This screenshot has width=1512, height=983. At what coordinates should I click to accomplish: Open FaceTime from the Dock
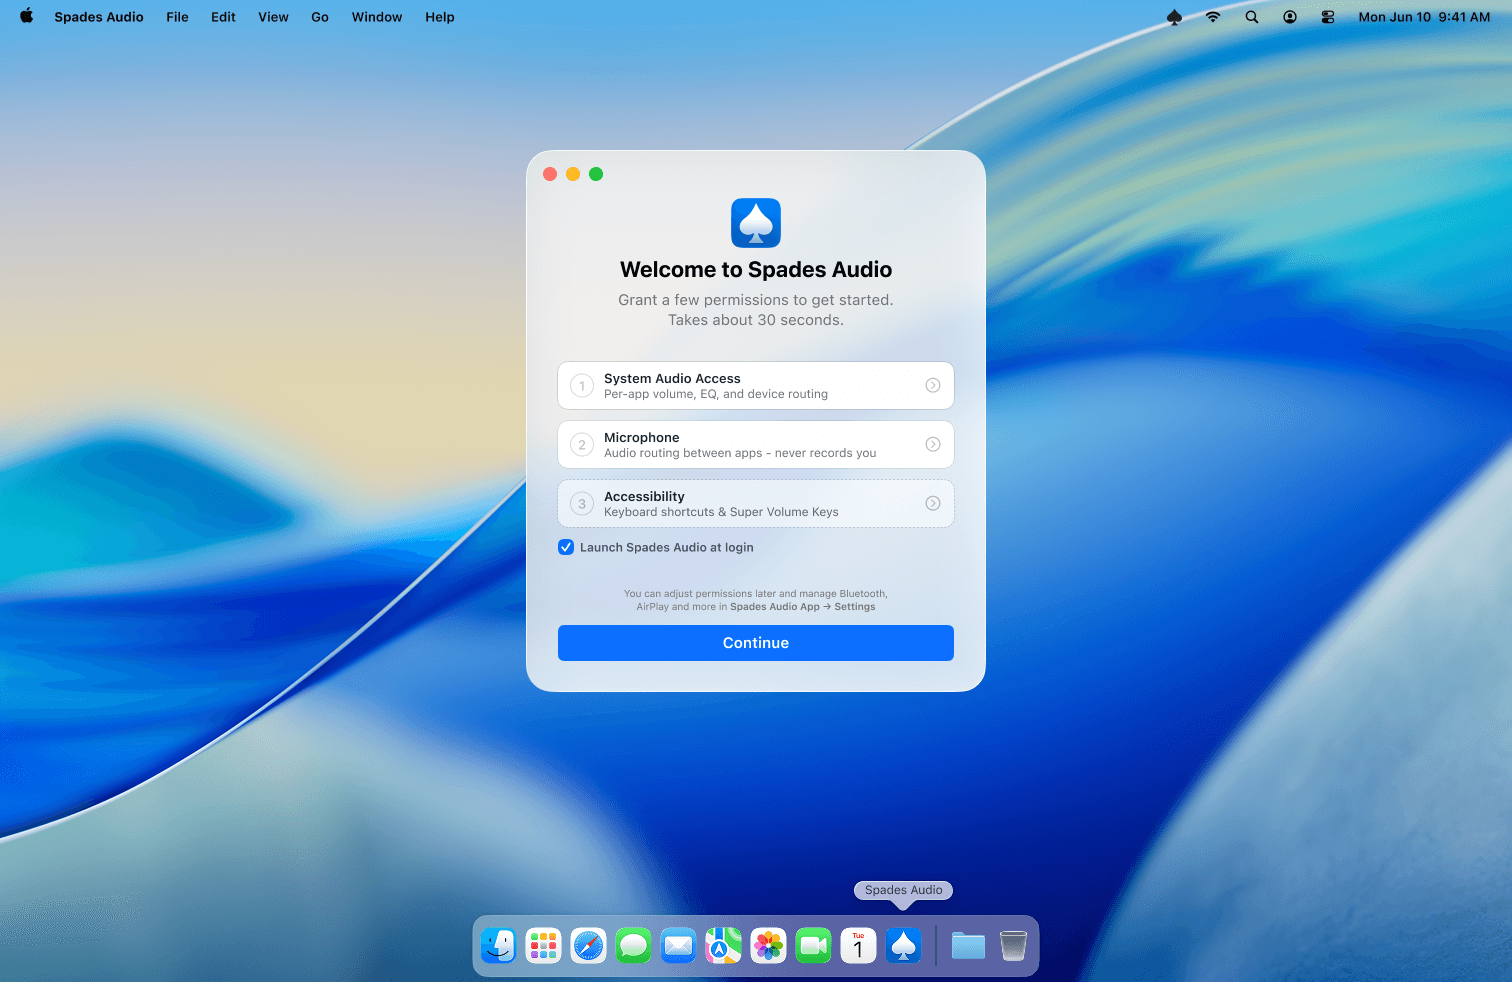coord(813,945)
